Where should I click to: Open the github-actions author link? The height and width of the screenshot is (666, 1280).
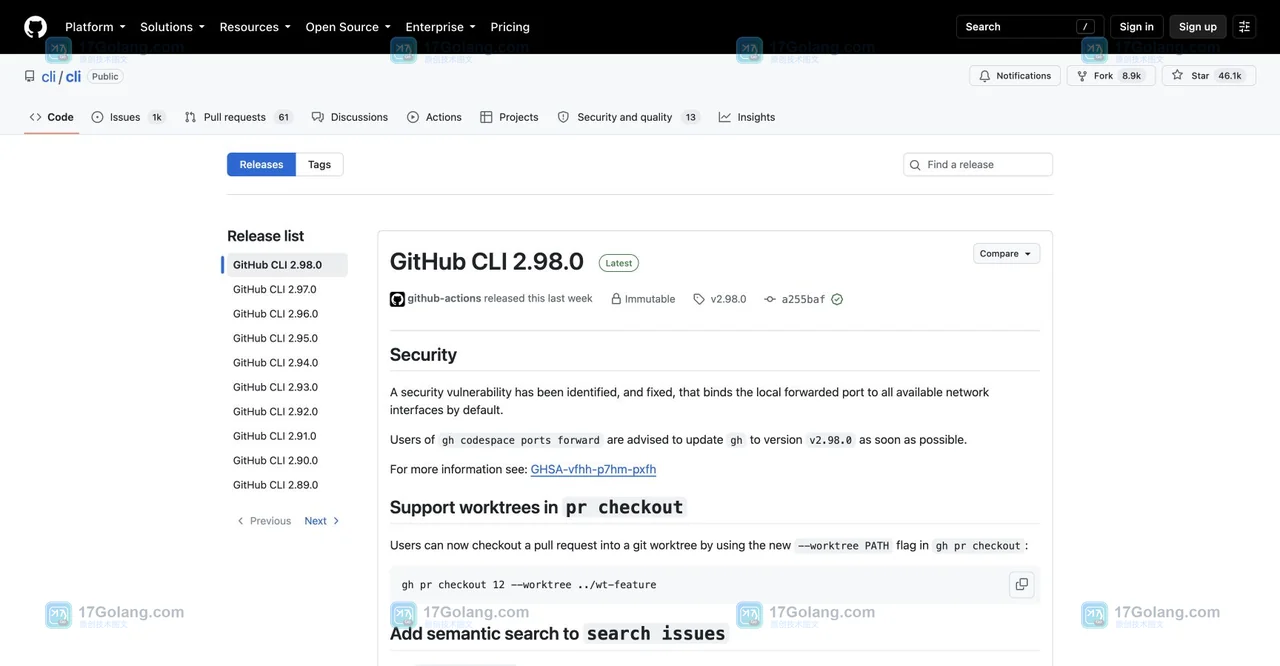(x=444, y=298)
